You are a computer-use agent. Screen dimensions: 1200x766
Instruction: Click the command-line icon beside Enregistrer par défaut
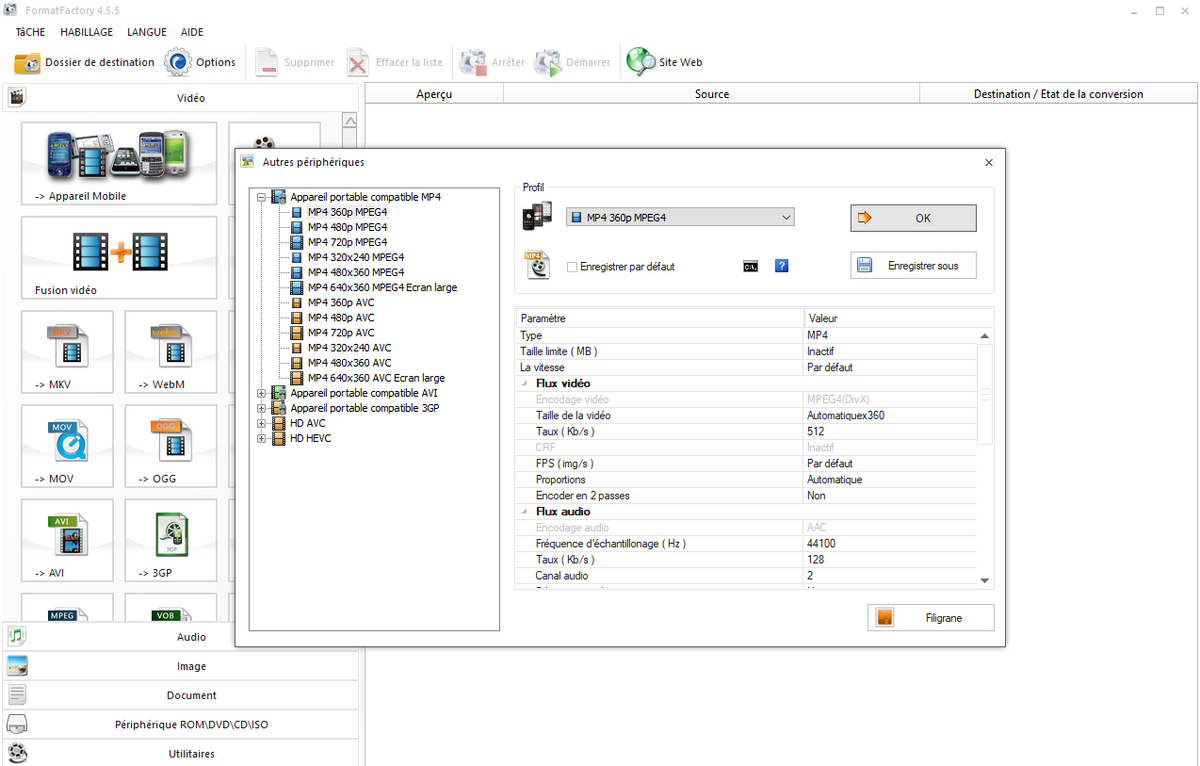click(750, 267)
